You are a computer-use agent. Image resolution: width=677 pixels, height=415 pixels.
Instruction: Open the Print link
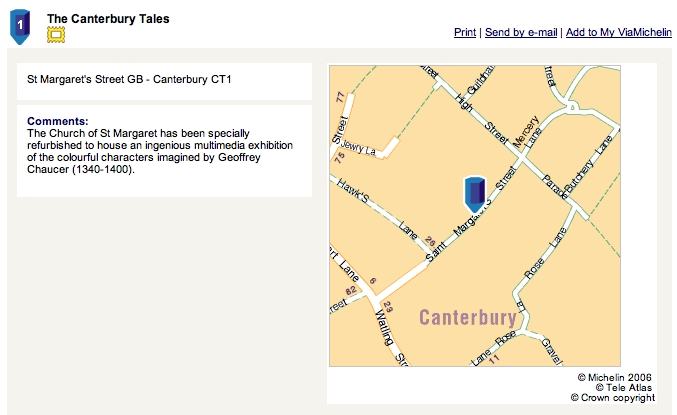coord(465,32)
